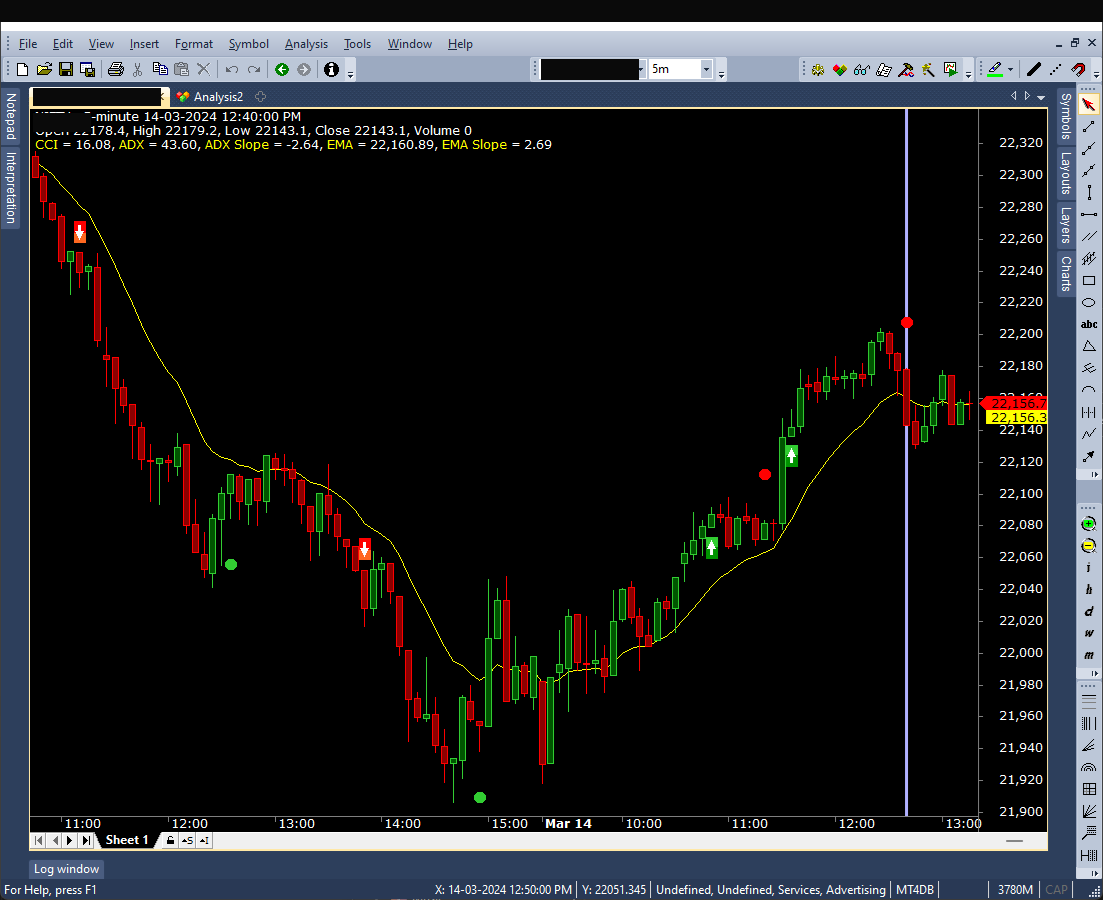
Task: Select the arc drawing tool
Action: [x=1088, y=390]
